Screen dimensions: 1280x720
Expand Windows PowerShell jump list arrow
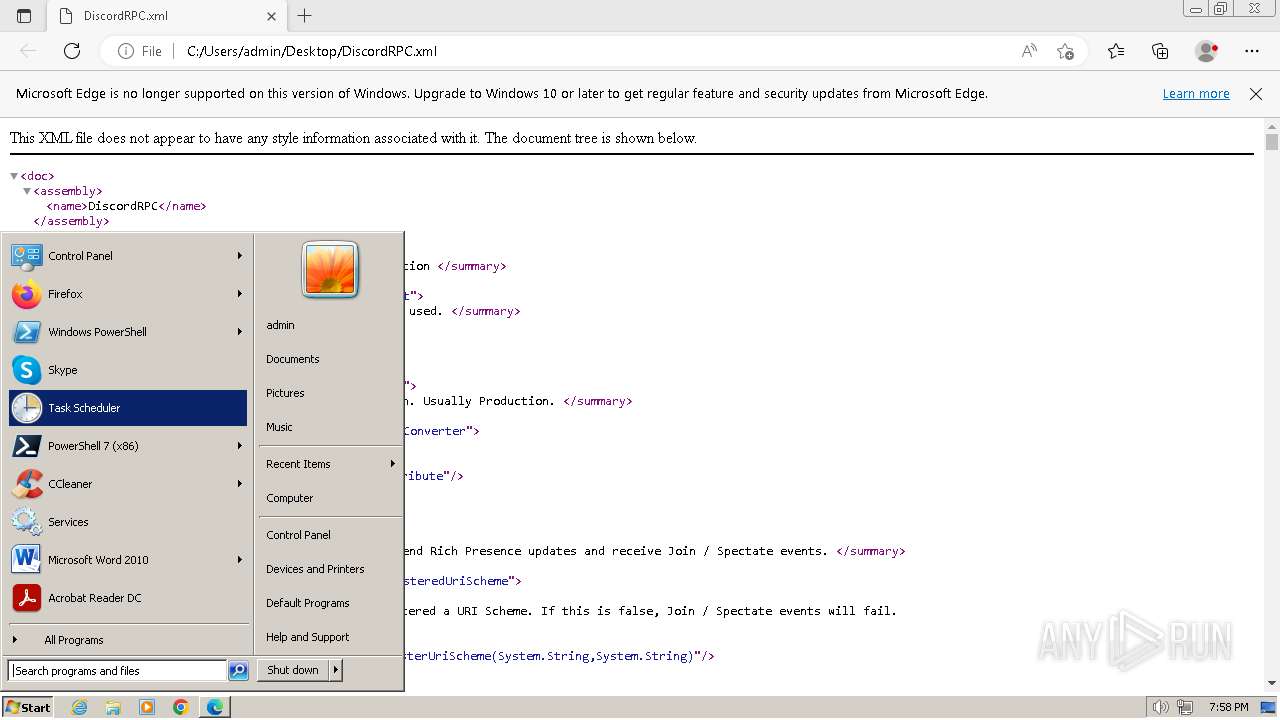tap(240, 332)
